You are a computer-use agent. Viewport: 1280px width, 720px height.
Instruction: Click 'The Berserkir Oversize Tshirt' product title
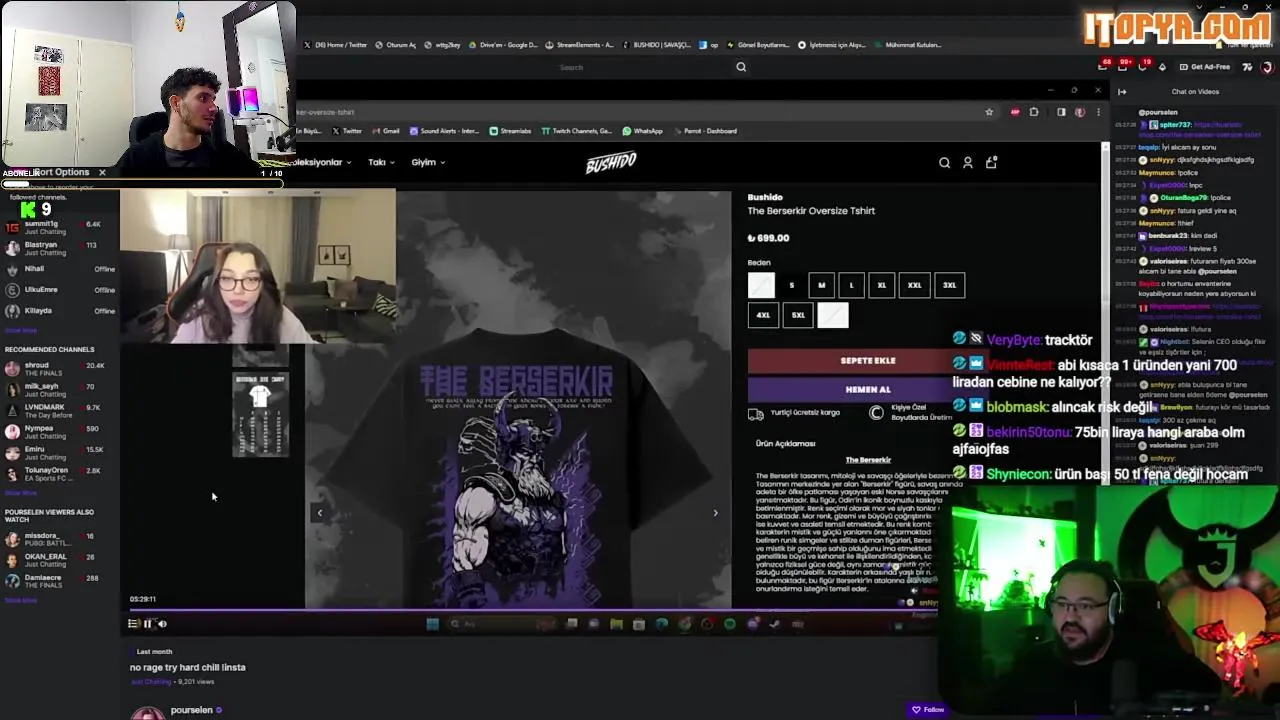click(x=811, y=211)
